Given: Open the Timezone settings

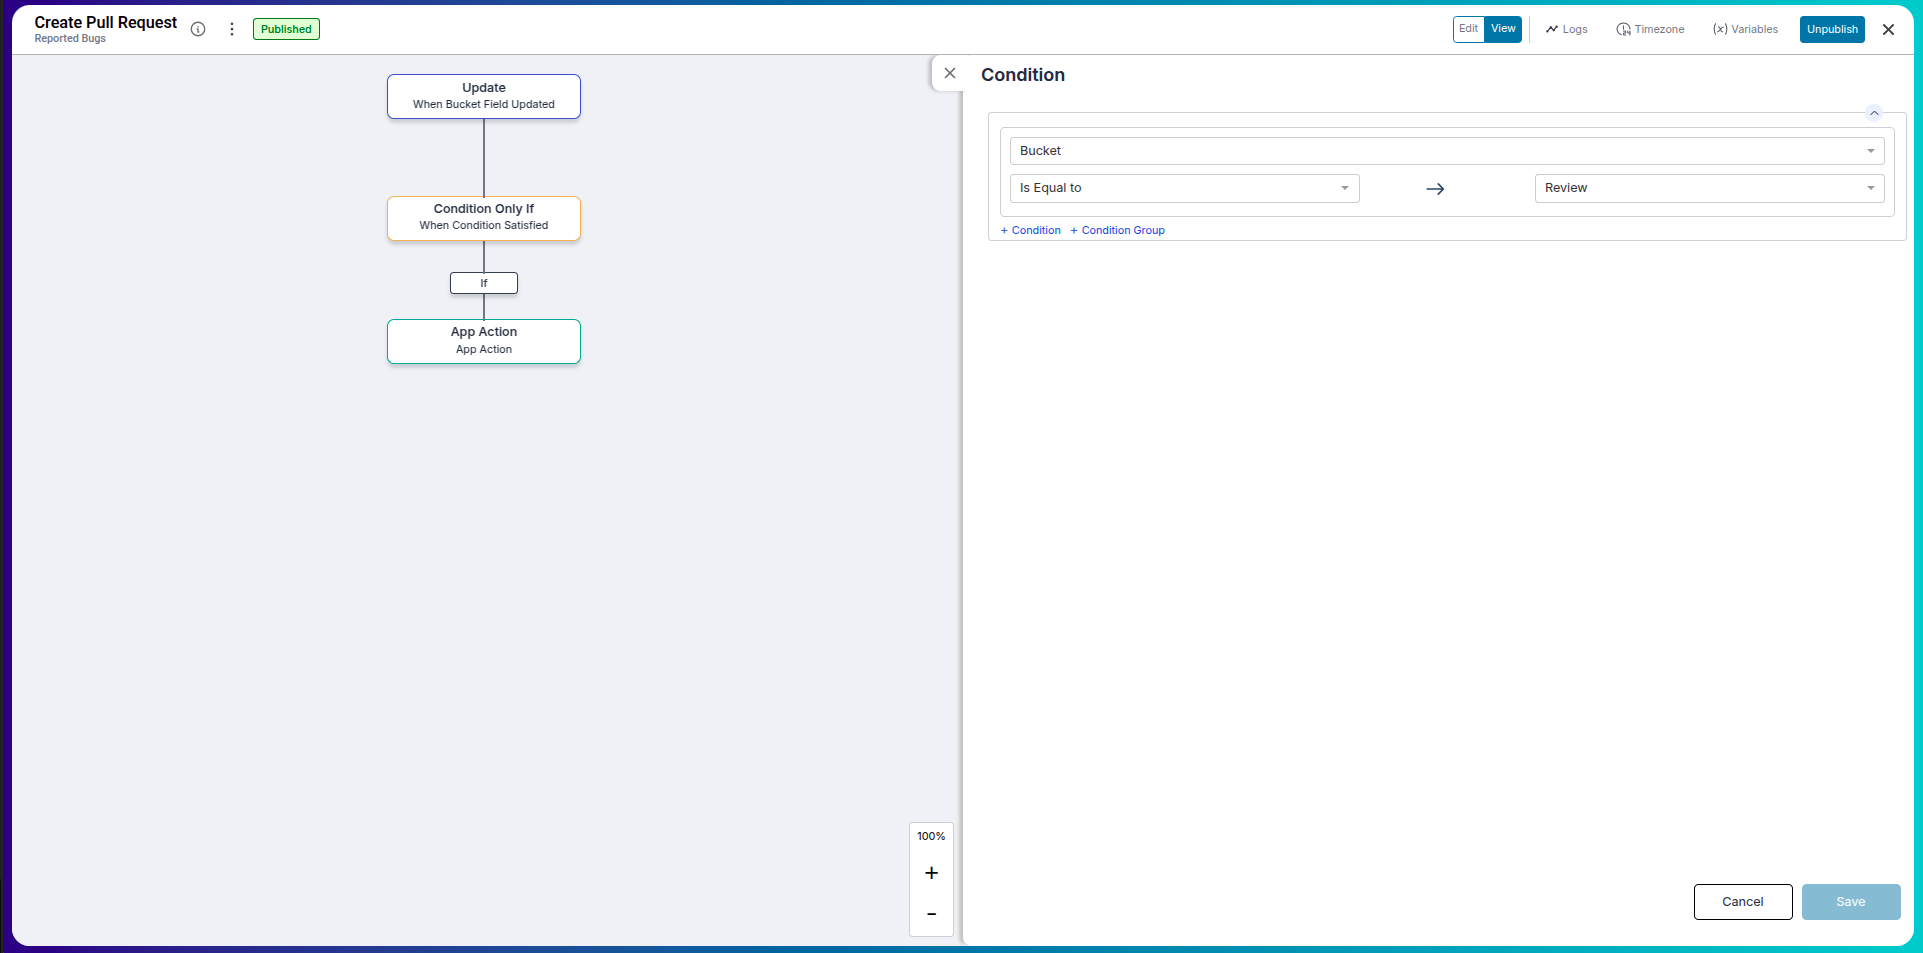Looking at the screenshot, I should pos(1650,29).
